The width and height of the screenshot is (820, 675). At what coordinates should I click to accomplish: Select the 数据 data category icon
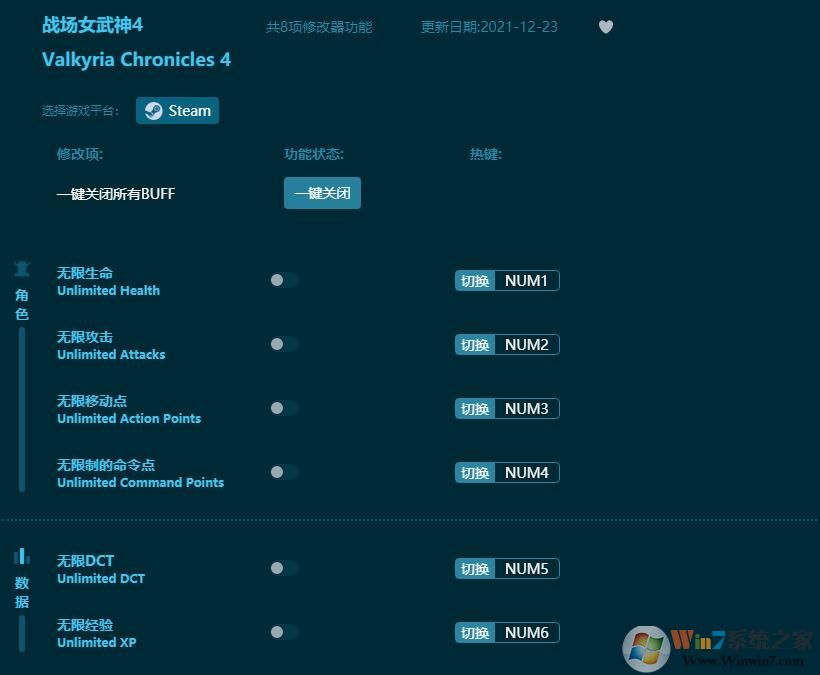click(22, 556)
